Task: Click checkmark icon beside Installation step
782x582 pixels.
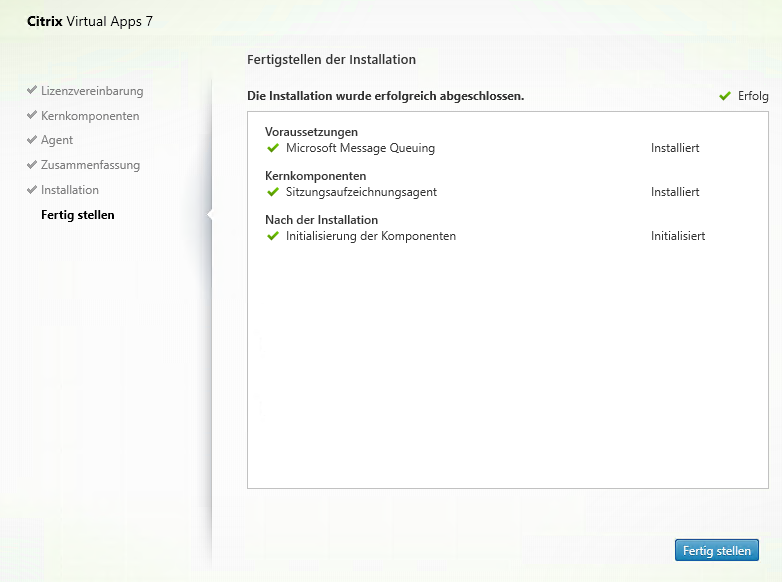Action: (x=32, y=190)
